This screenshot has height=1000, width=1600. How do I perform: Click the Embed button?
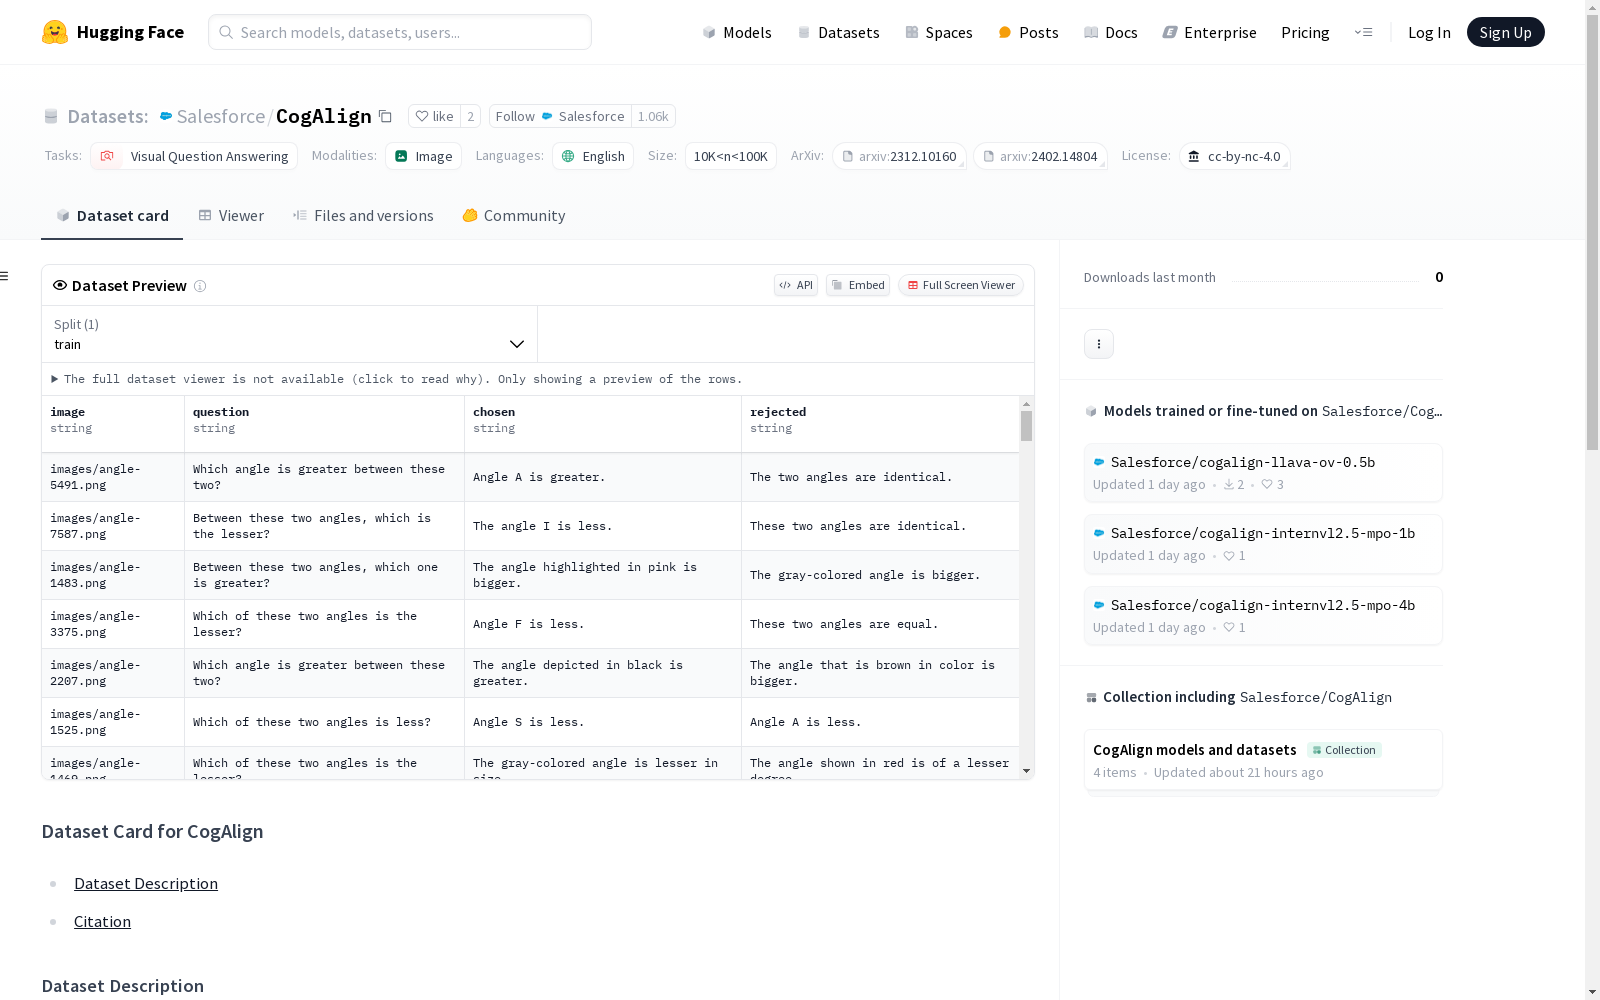858,285
